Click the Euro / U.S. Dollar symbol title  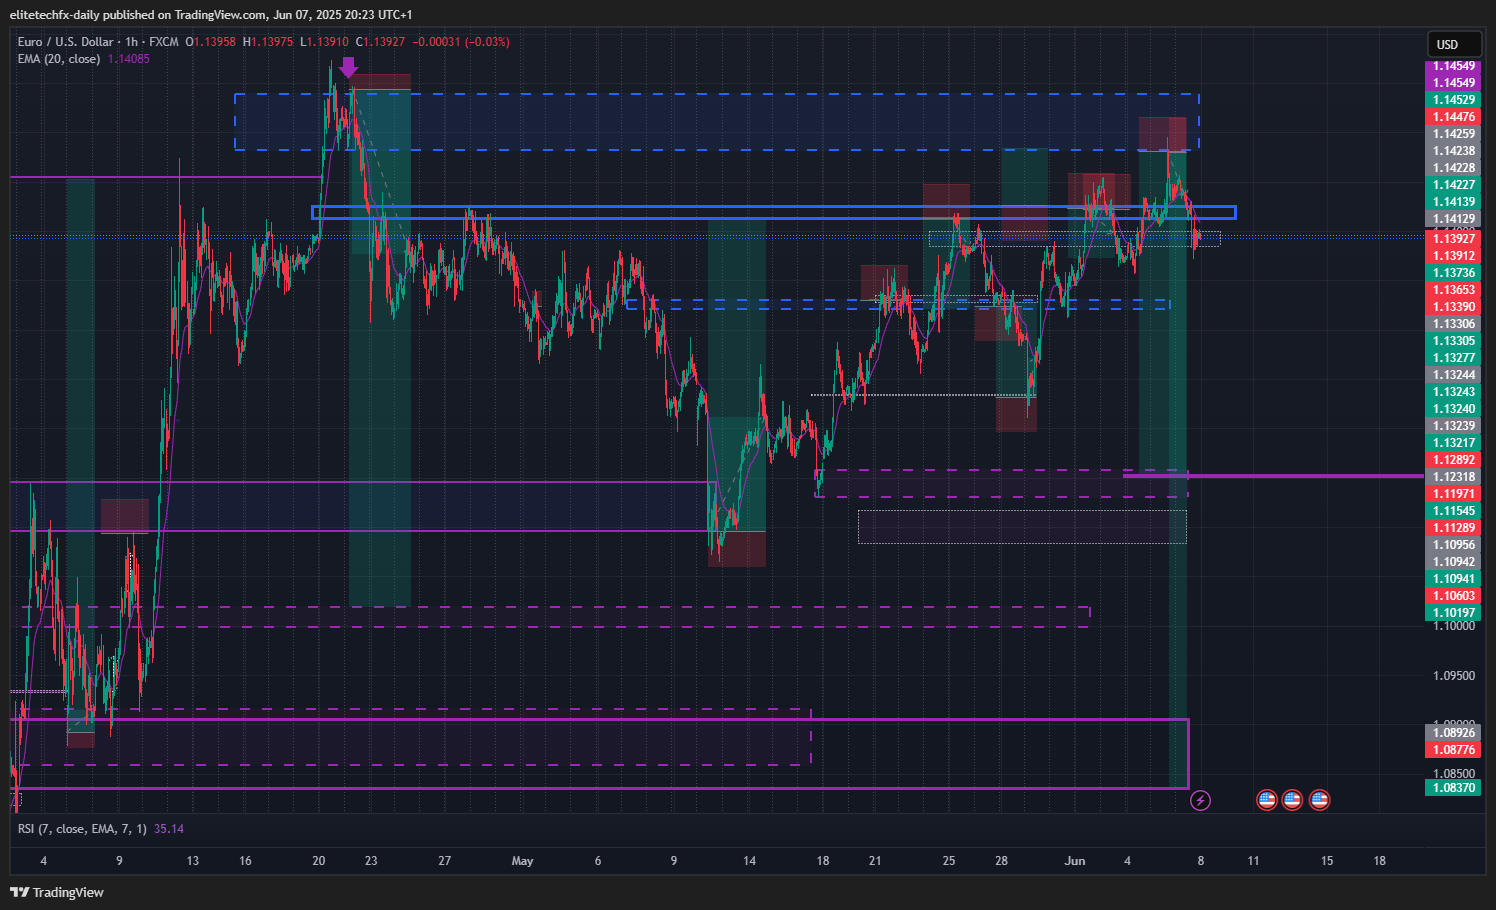[x=65, y=42]
